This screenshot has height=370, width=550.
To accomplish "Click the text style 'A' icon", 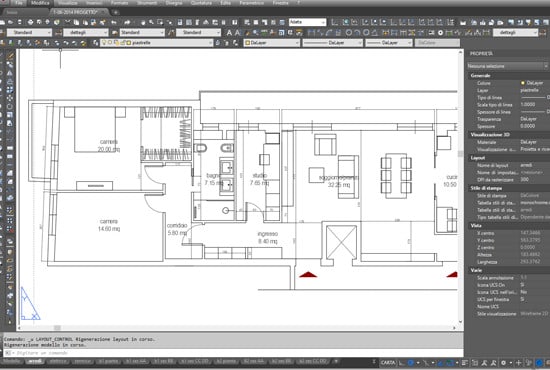I will coord(229,33).
